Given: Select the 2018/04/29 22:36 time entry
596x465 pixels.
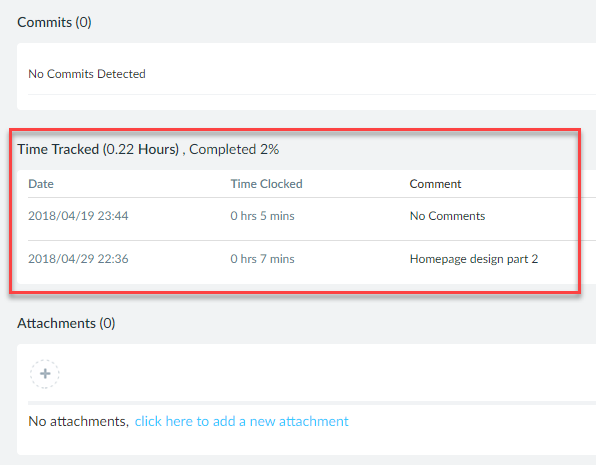Looking at the screenshot, I should point(78,259).
